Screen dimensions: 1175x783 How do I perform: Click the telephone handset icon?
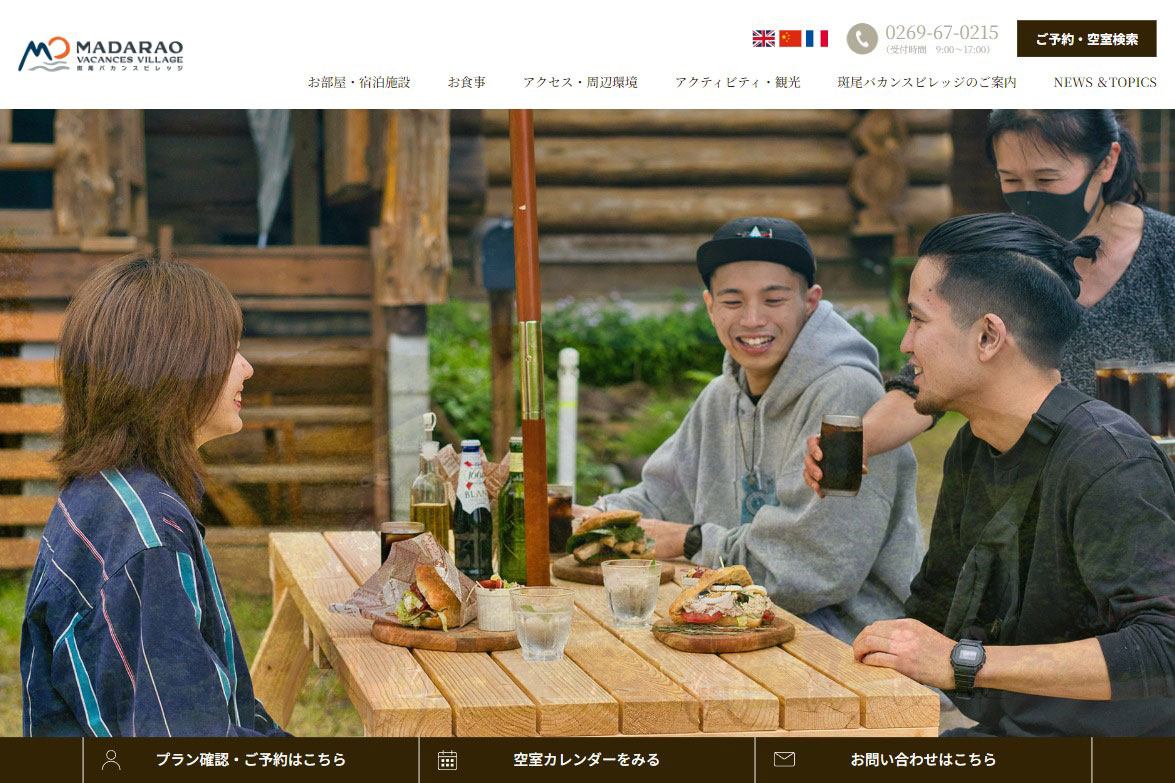(x=862, y=38)
